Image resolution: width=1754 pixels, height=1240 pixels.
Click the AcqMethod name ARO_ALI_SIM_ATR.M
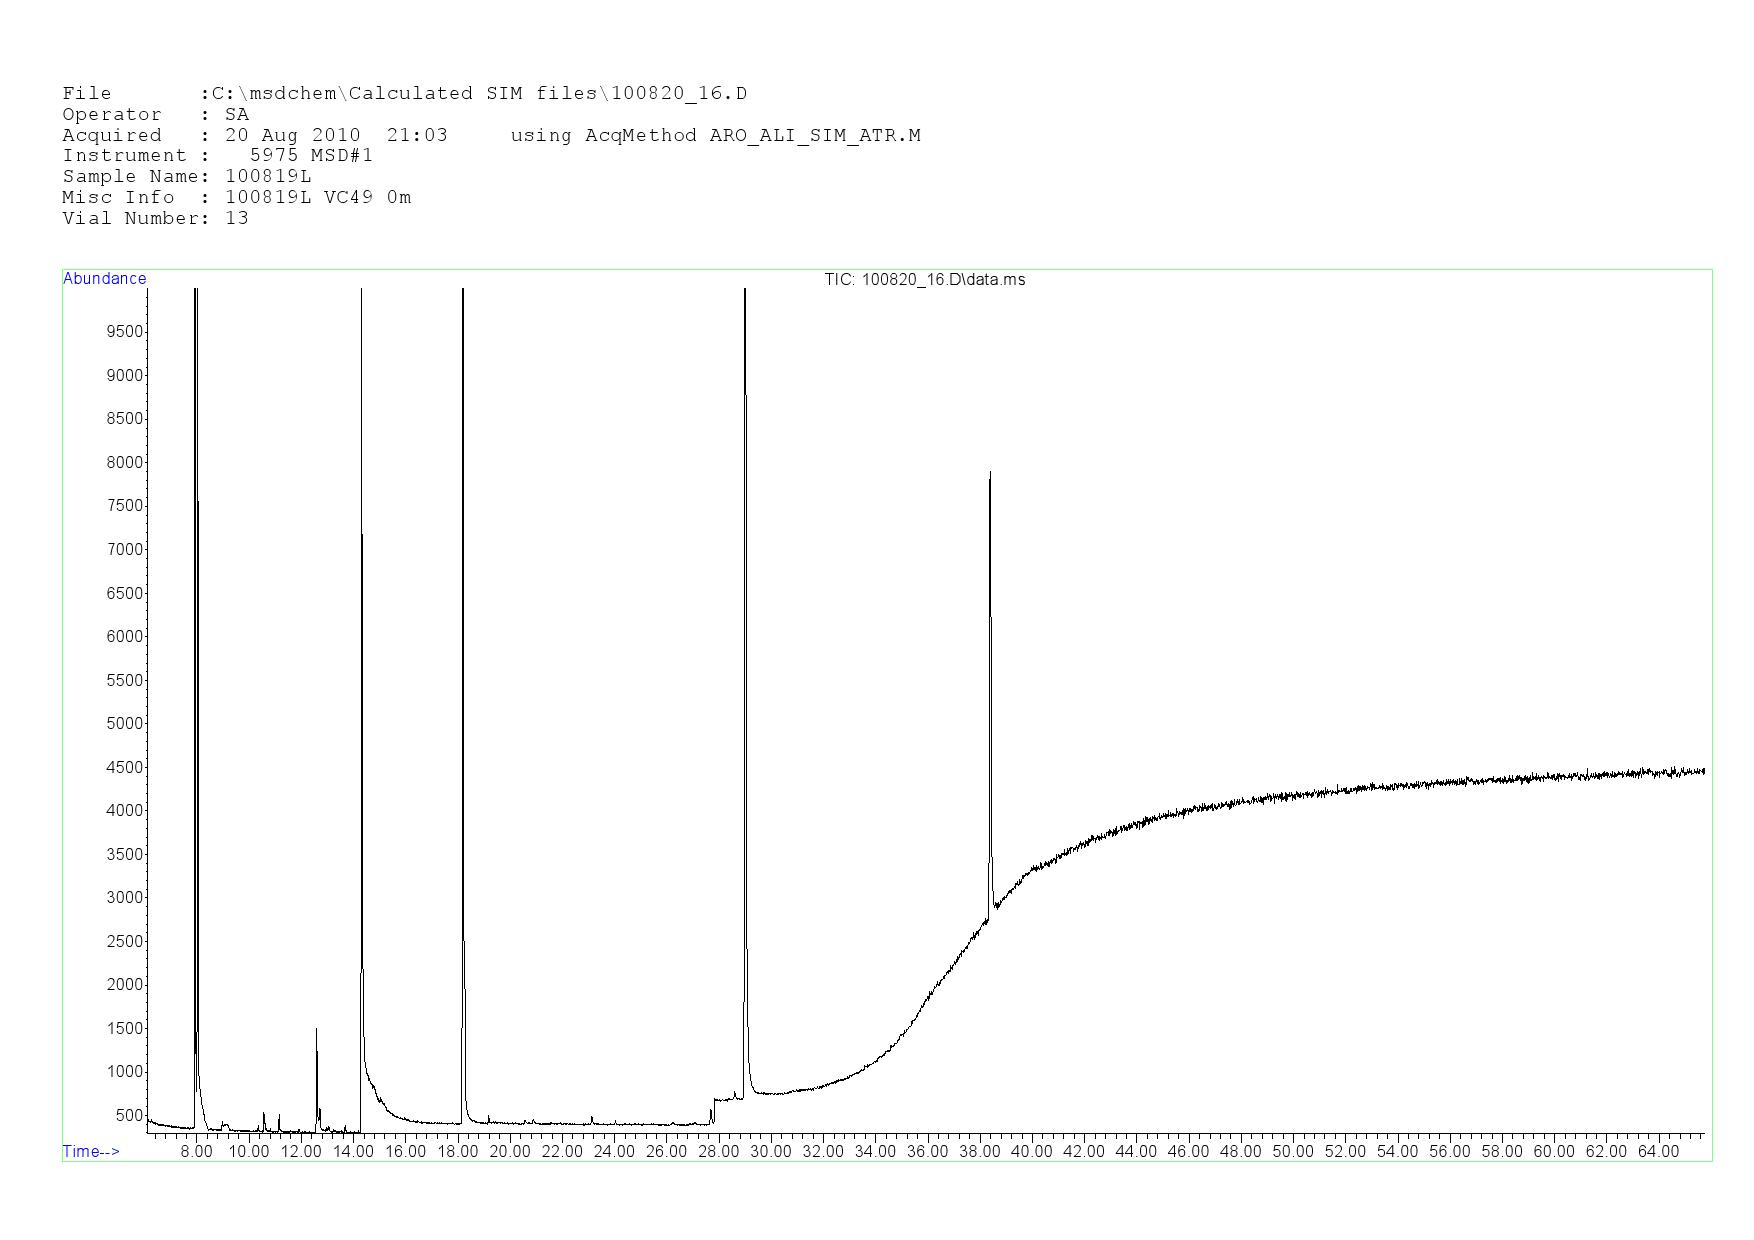tap(814, 136)
